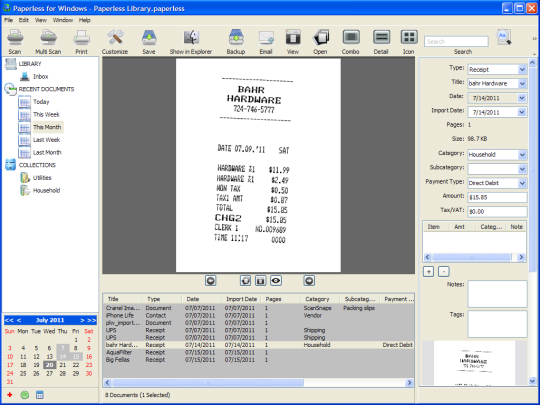Select the Household collection
Image resolution: width=540 pixels, height=405 pixels.
[46, 190]
